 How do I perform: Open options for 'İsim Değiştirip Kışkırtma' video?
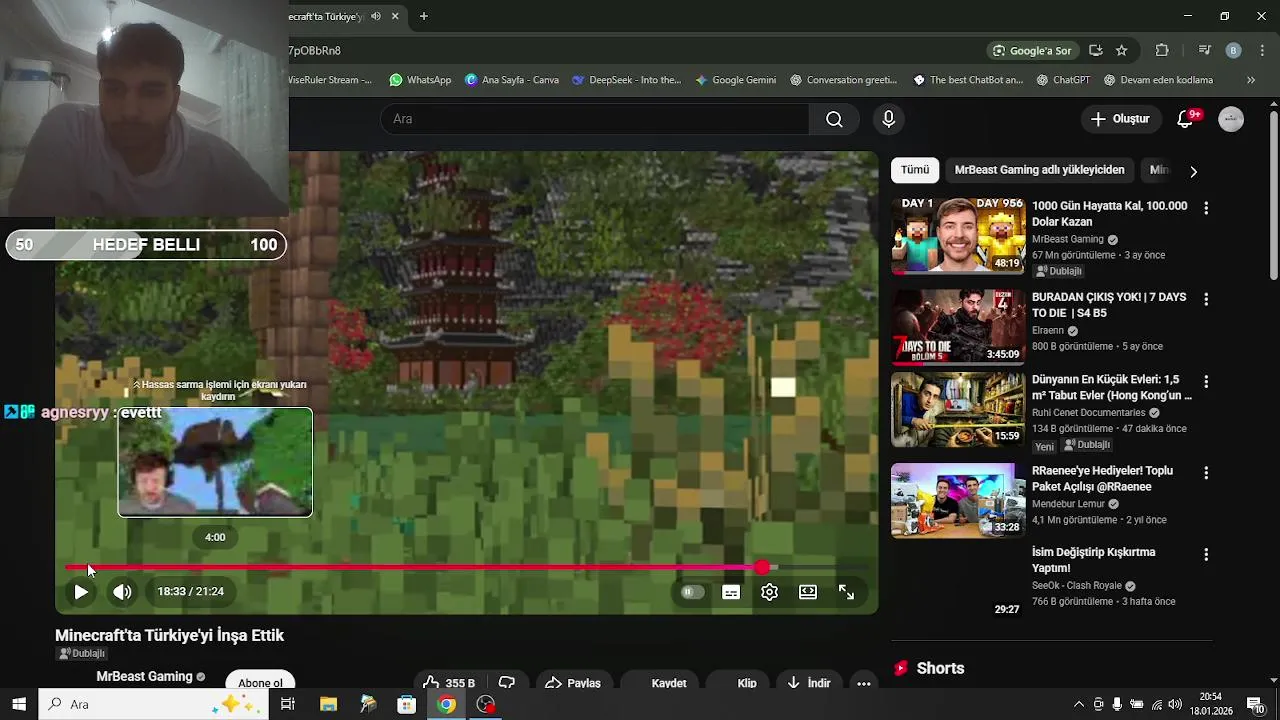pyautogui.click(x=1206, y=554)
